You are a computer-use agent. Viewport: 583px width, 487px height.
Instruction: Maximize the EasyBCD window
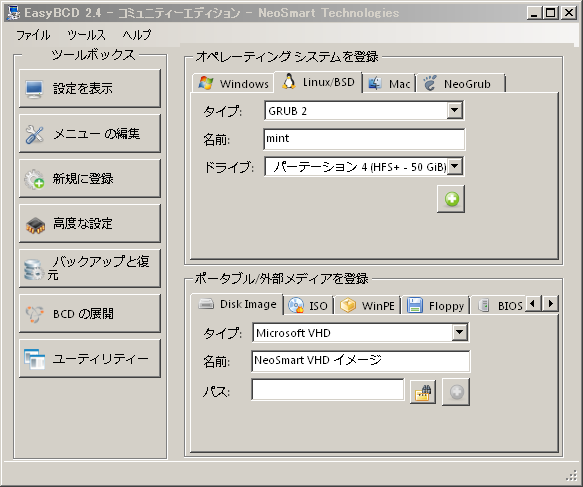pos(550,13)
